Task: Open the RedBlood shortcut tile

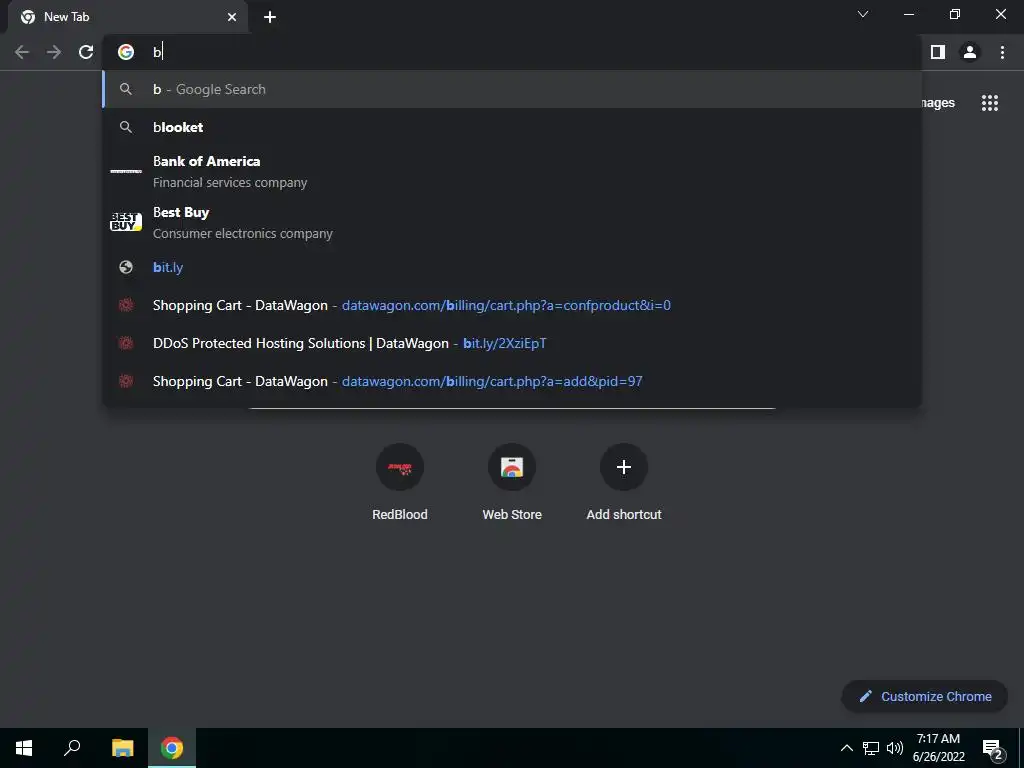Action: tap(400, 483)
